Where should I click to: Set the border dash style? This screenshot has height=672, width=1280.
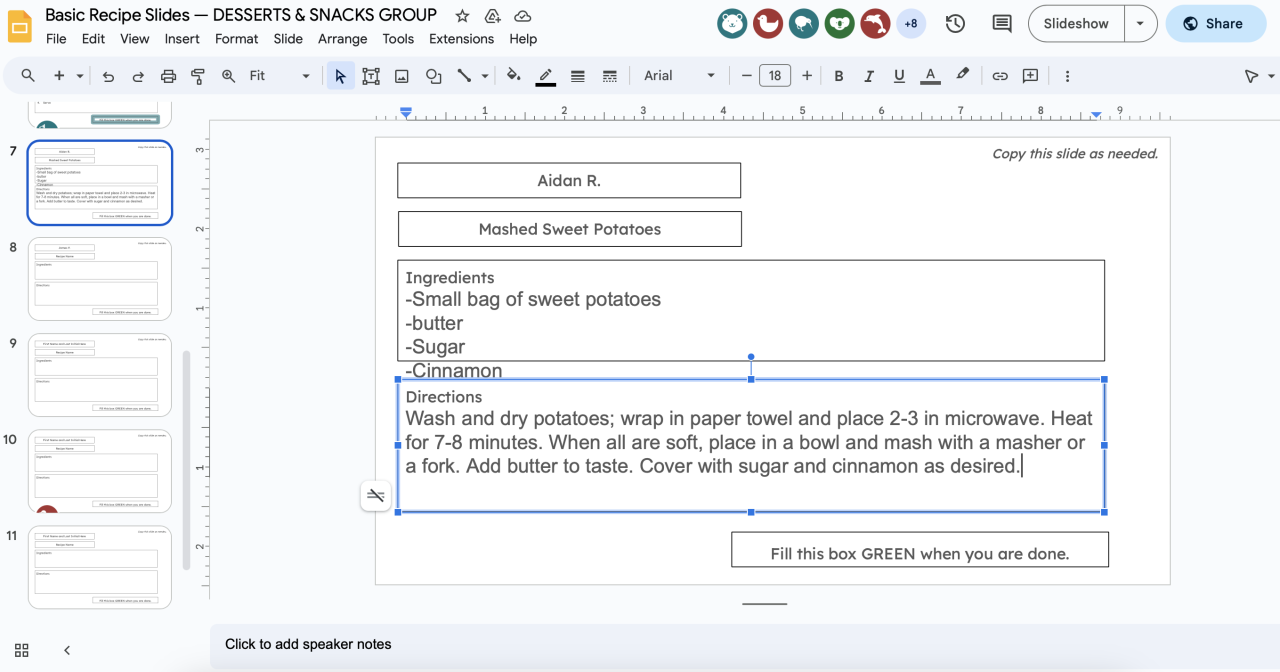[x=609, y=76]
